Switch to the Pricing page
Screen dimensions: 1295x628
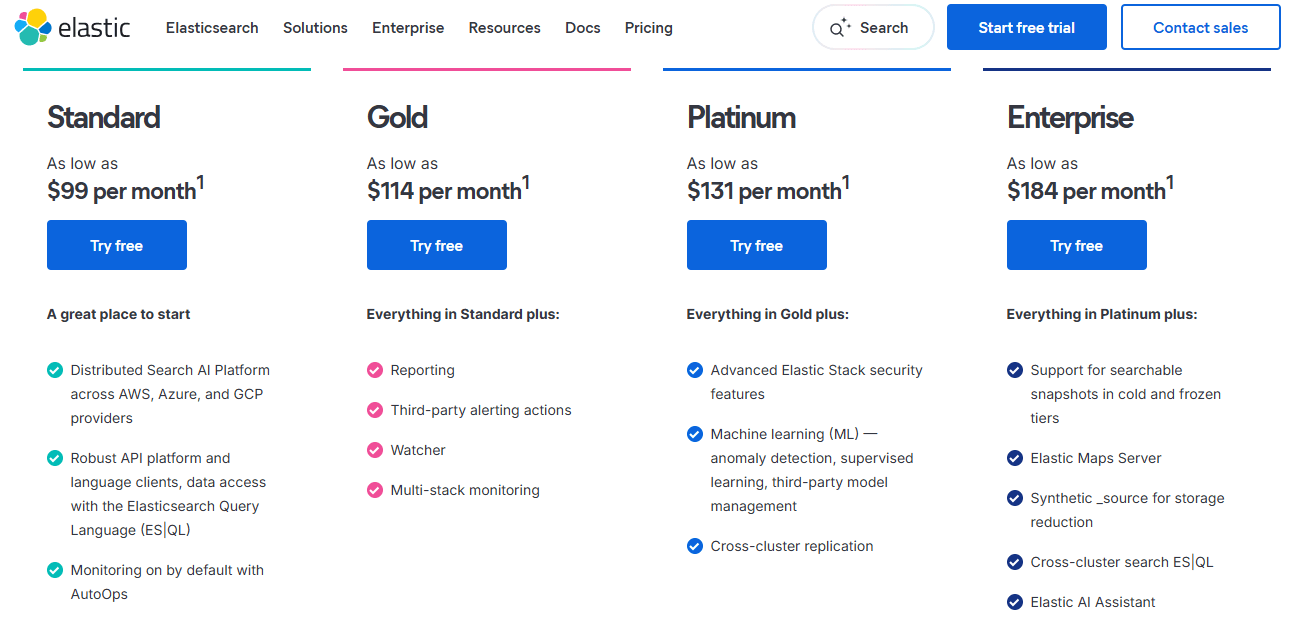coord(648,28)
